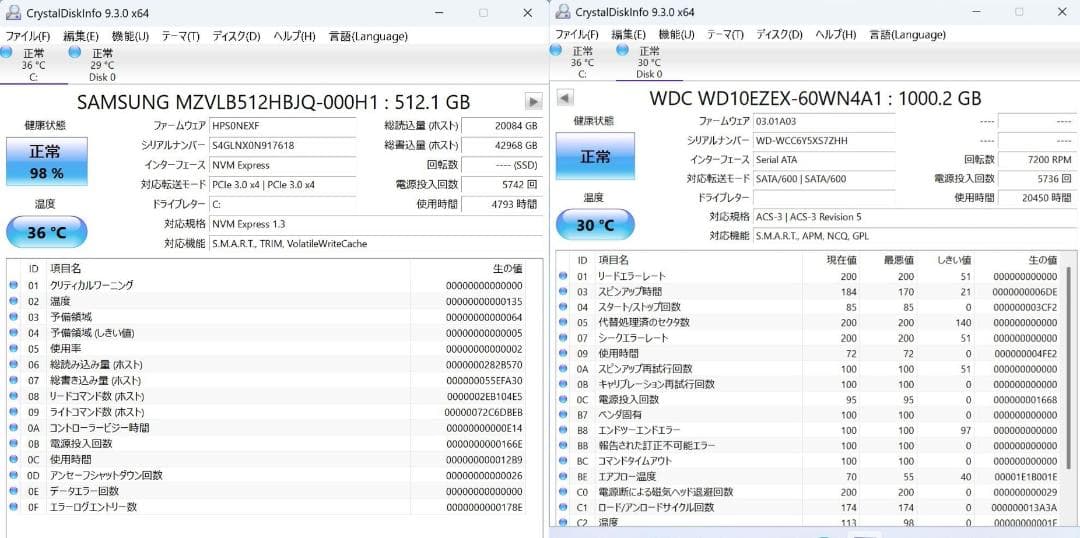Click the blue status orb above Disk 0 in the WDC window

tap(623, 50)
